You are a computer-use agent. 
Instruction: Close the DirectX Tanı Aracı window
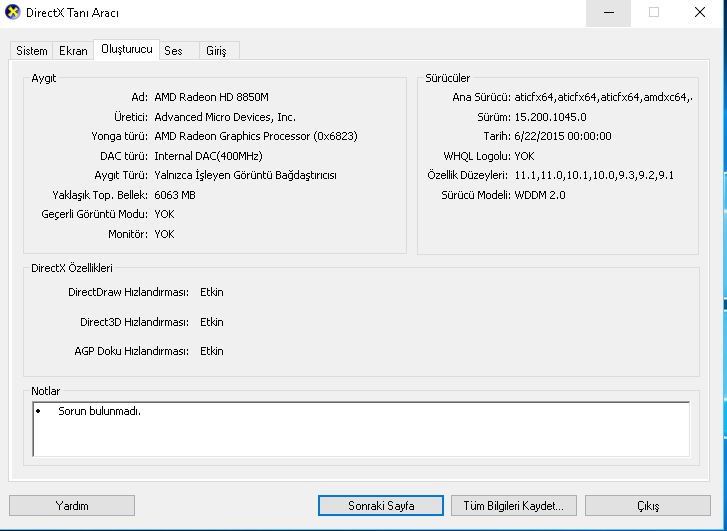pos(700,13)
